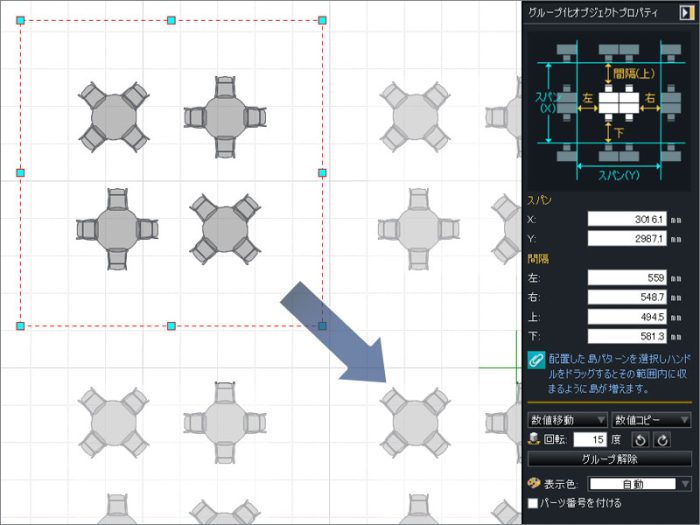The height and width of the screenshot is (525, 700).
Task: Enable the パーツ番号を付ける checkbox
Action: pos(533,503)
